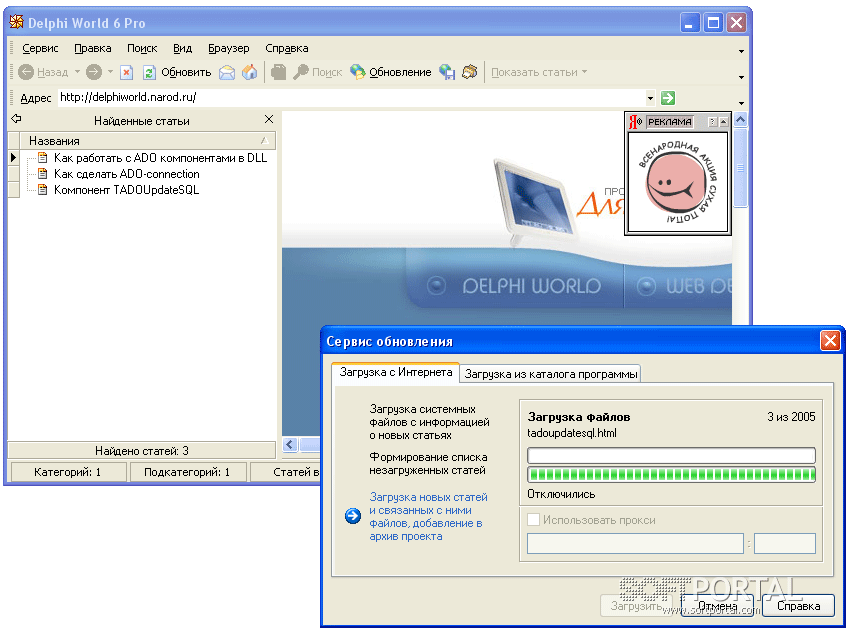Click the globe with floppy save icon

coord(447,72)
